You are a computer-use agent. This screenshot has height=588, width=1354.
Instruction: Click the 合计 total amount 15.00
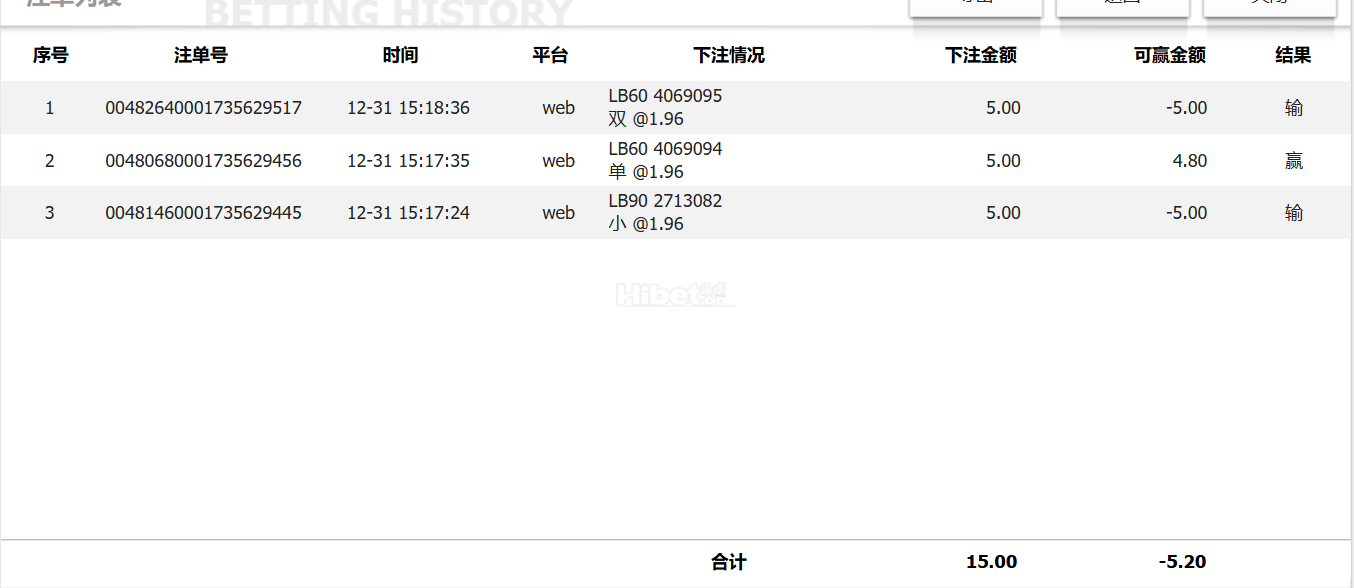(x=992, y=562)
